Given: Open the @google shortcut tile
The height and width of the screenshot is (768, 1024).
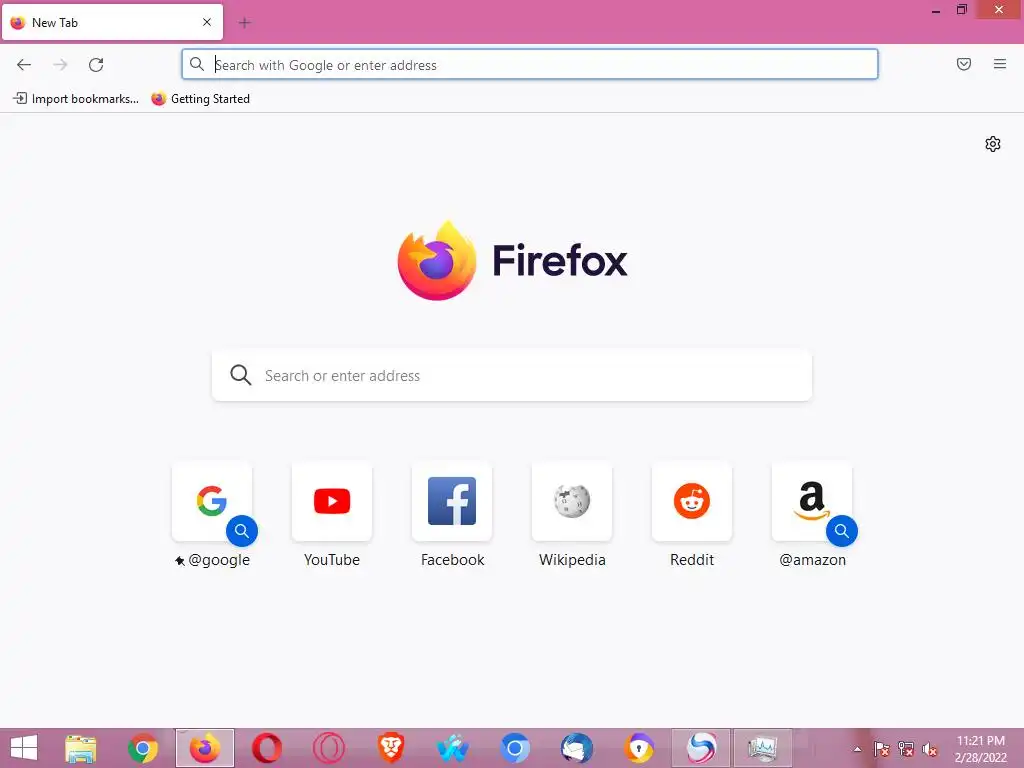Looking at the screenshot, I should [212, 502].
